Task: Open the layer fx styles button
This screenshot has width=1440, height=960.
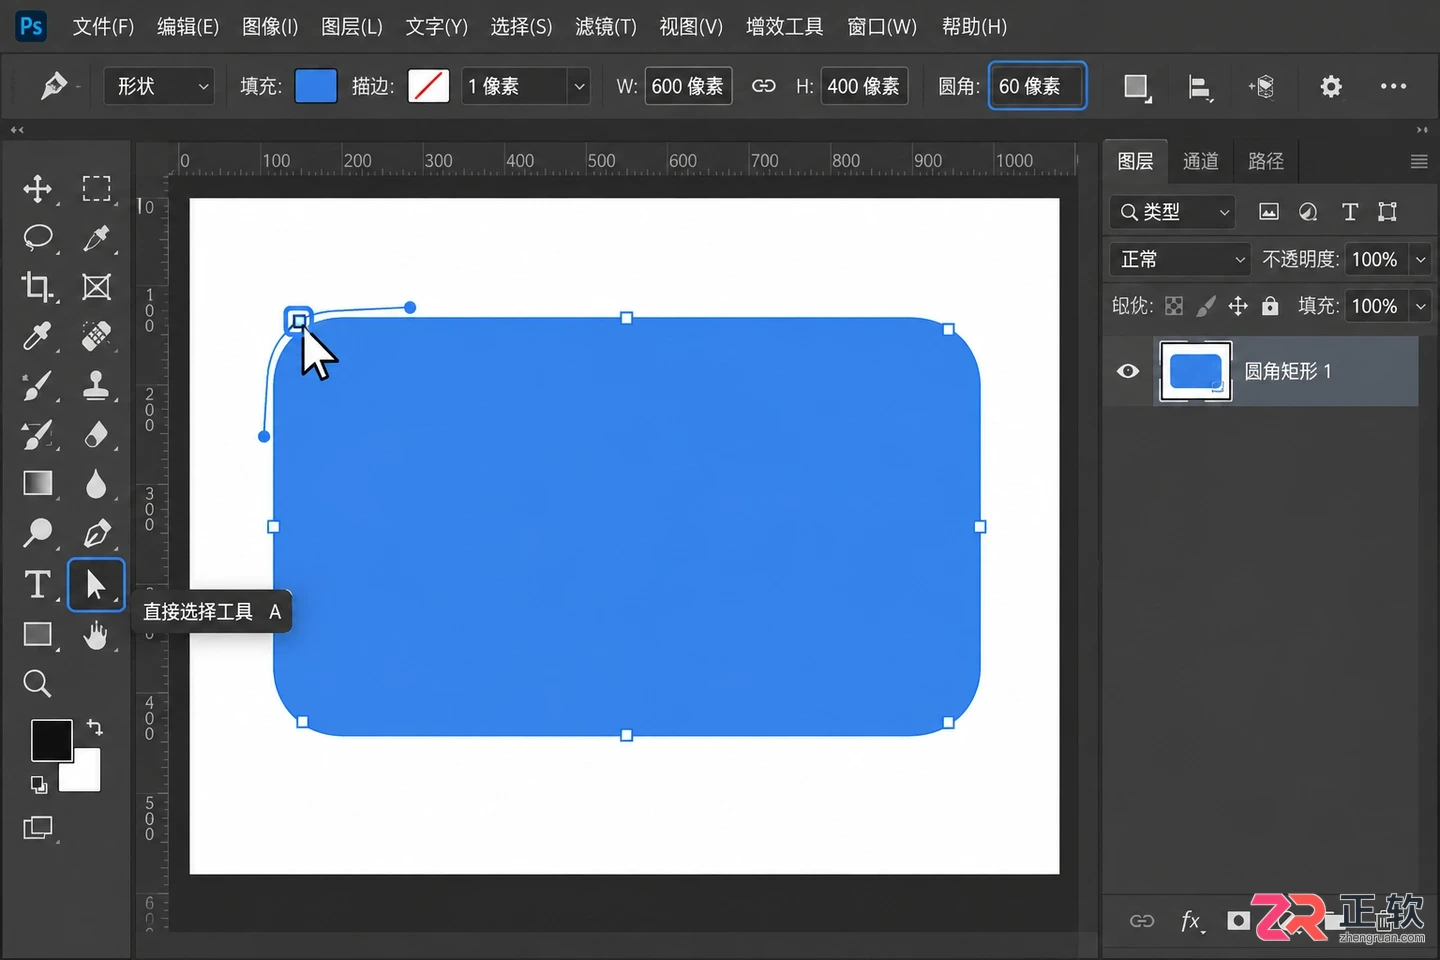Action: pos(1191,921)
